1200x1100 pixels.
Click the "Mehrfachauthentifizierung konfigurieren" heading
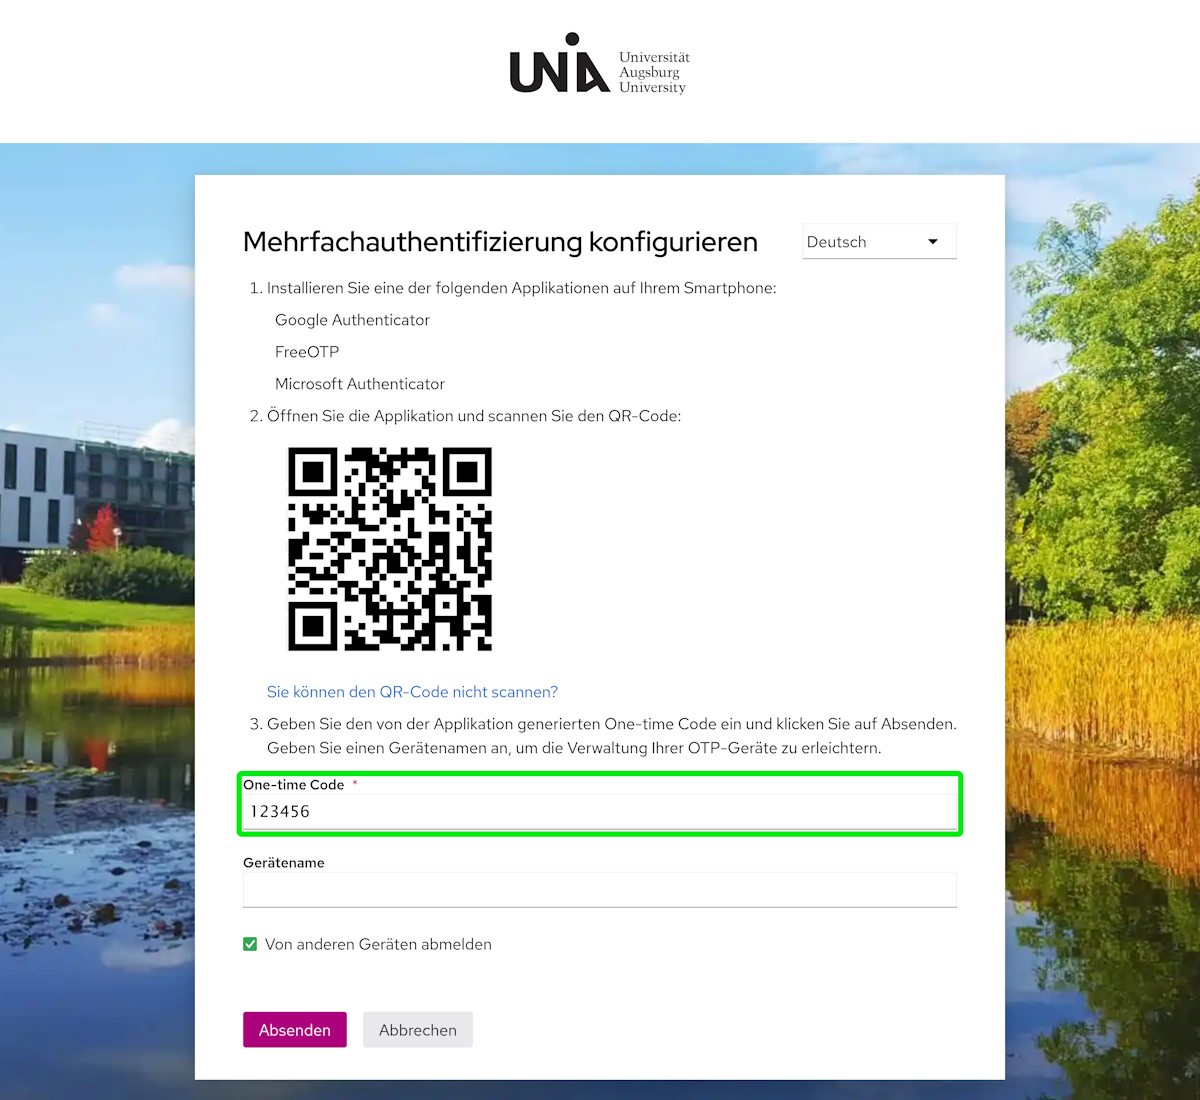click(500, 242)
